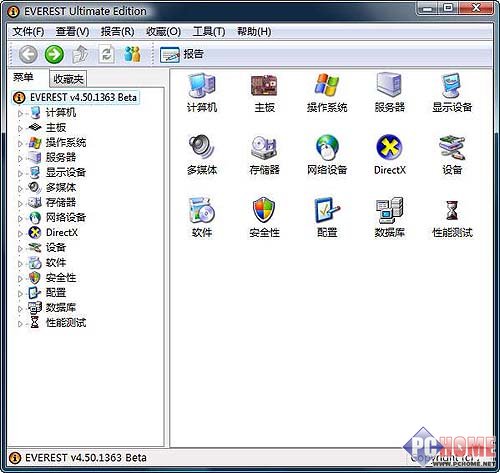
Task: Click the EVEREST title bar info icon
Action: [14, 12]
